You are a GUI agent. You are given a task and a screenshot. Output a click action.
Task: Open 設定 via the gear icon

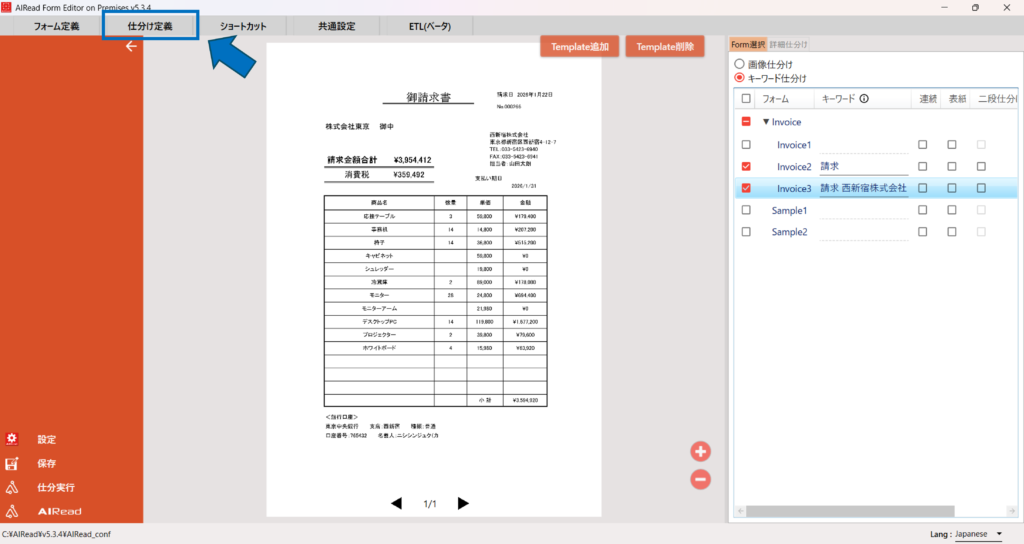[x=12, y=439]
